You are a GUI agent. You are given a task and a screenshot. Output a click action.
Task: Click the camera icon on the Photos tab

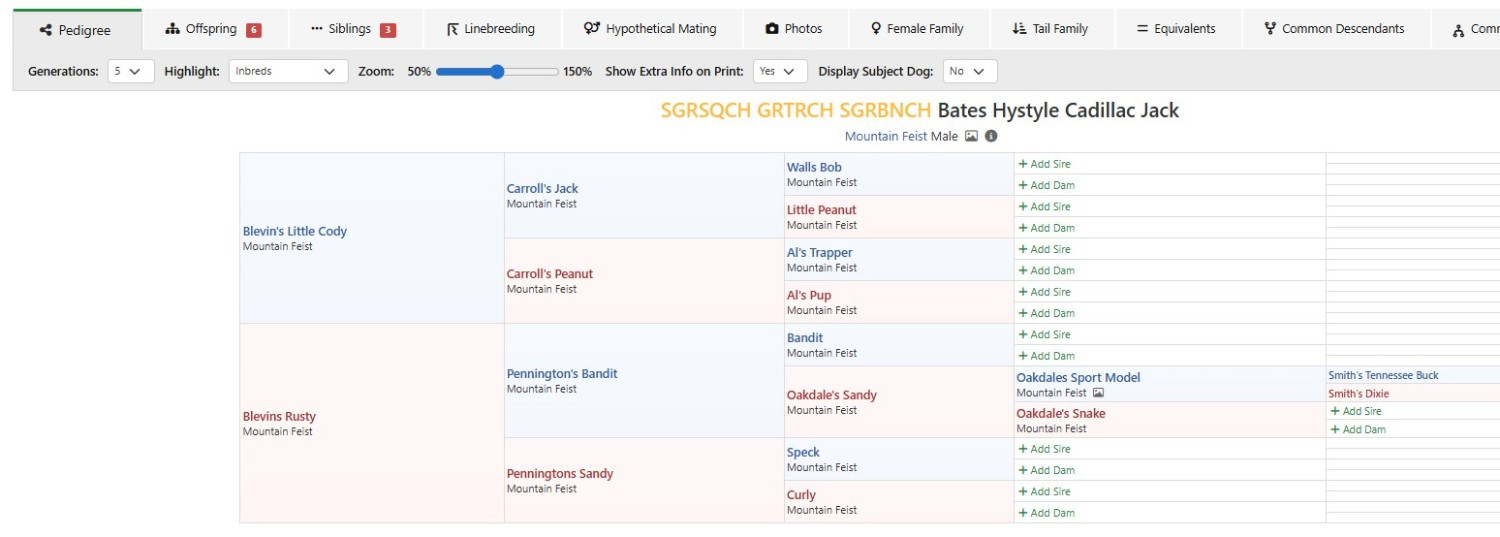(x=772, y=30)
